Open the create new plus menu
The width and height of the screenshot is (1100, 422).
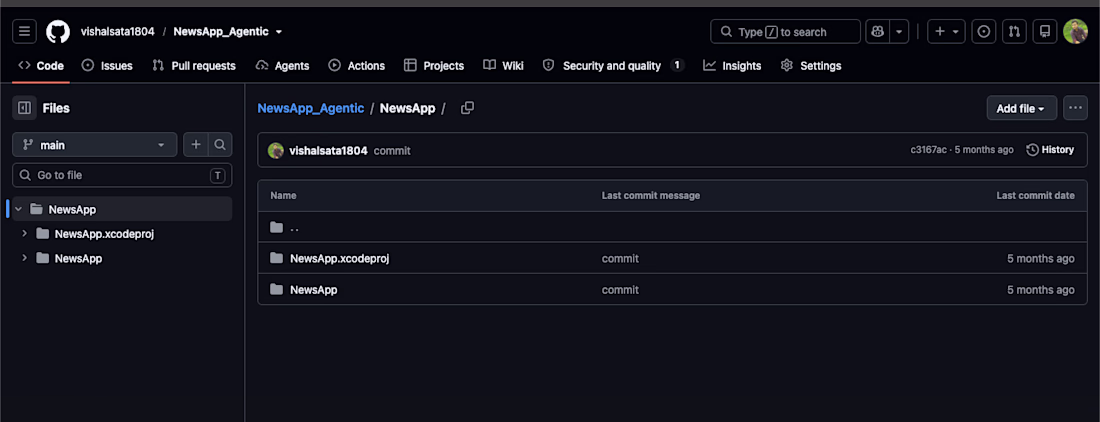click(946, 32)
